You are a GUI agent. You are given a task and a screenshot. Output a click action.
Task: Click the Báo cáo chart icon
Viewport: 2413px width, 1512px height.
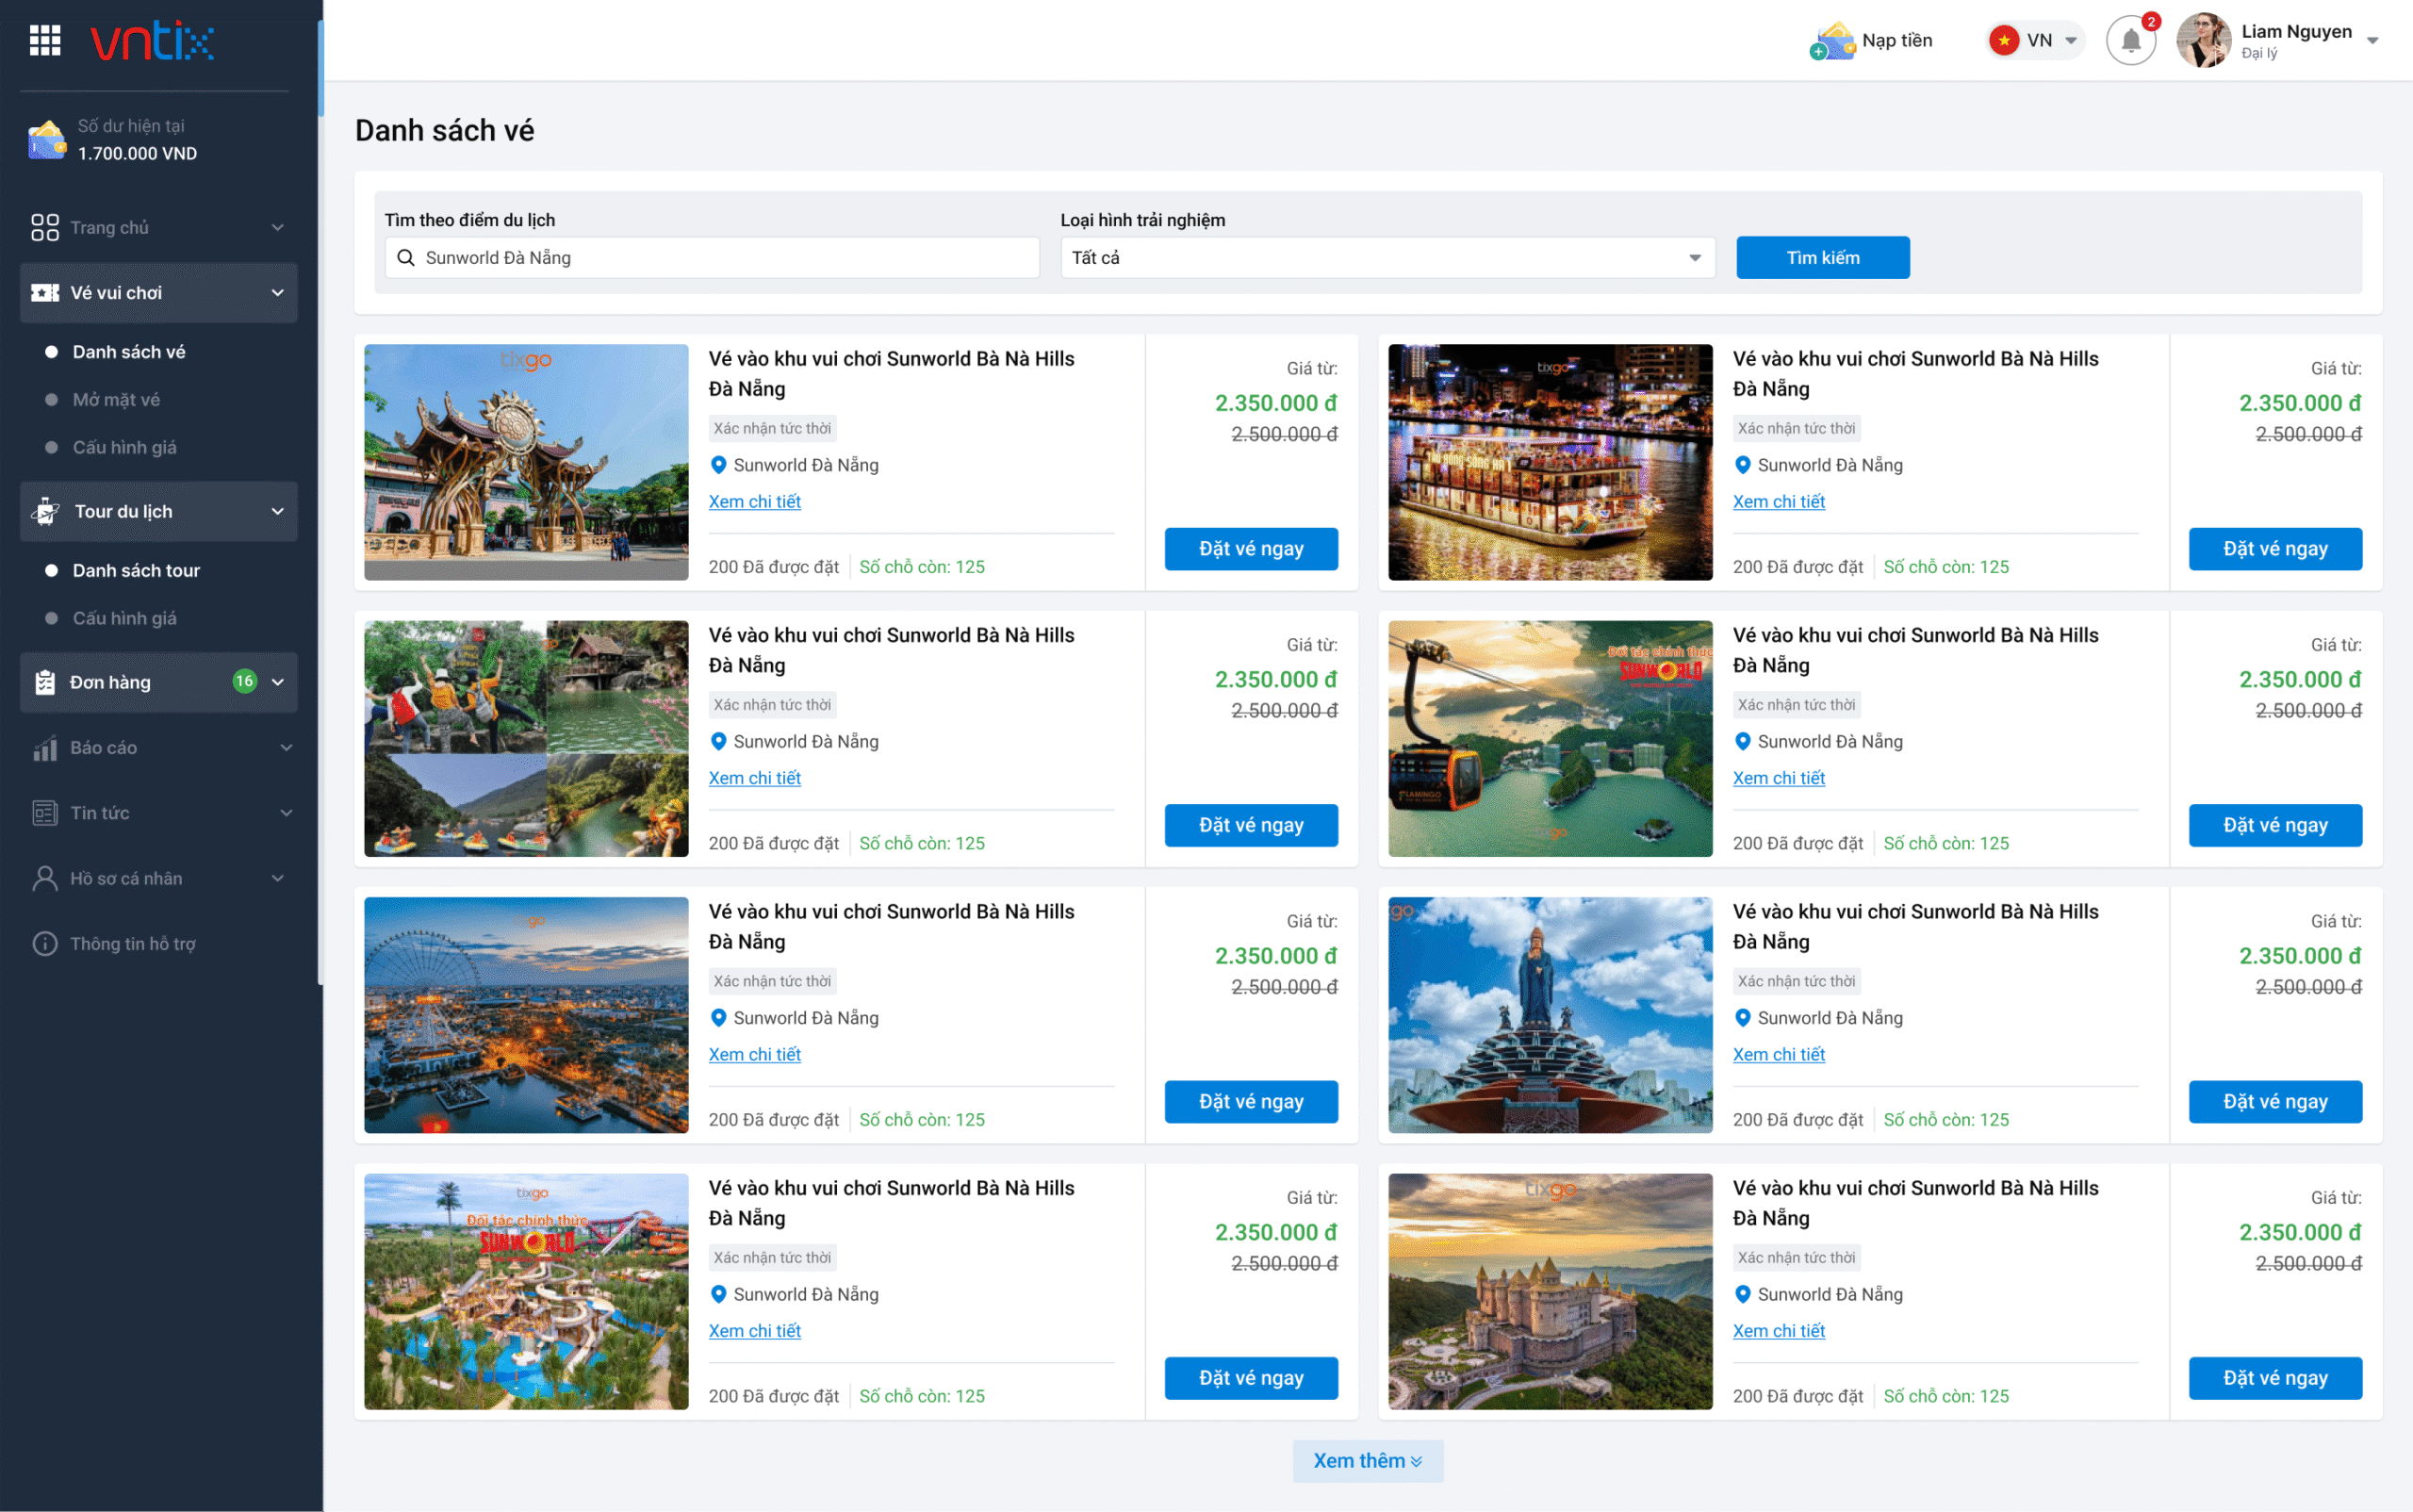(45, 748)
